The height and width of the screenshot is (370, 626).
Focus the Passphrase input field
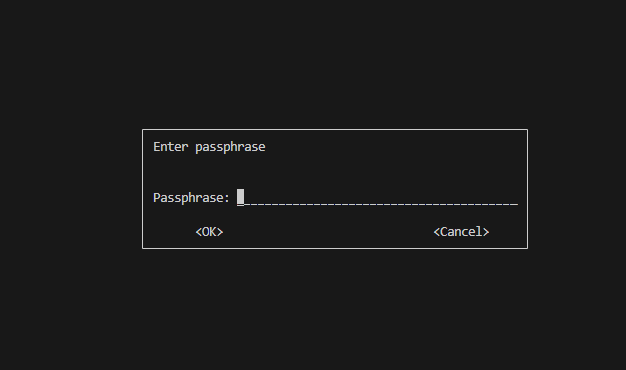click(377, 198)
